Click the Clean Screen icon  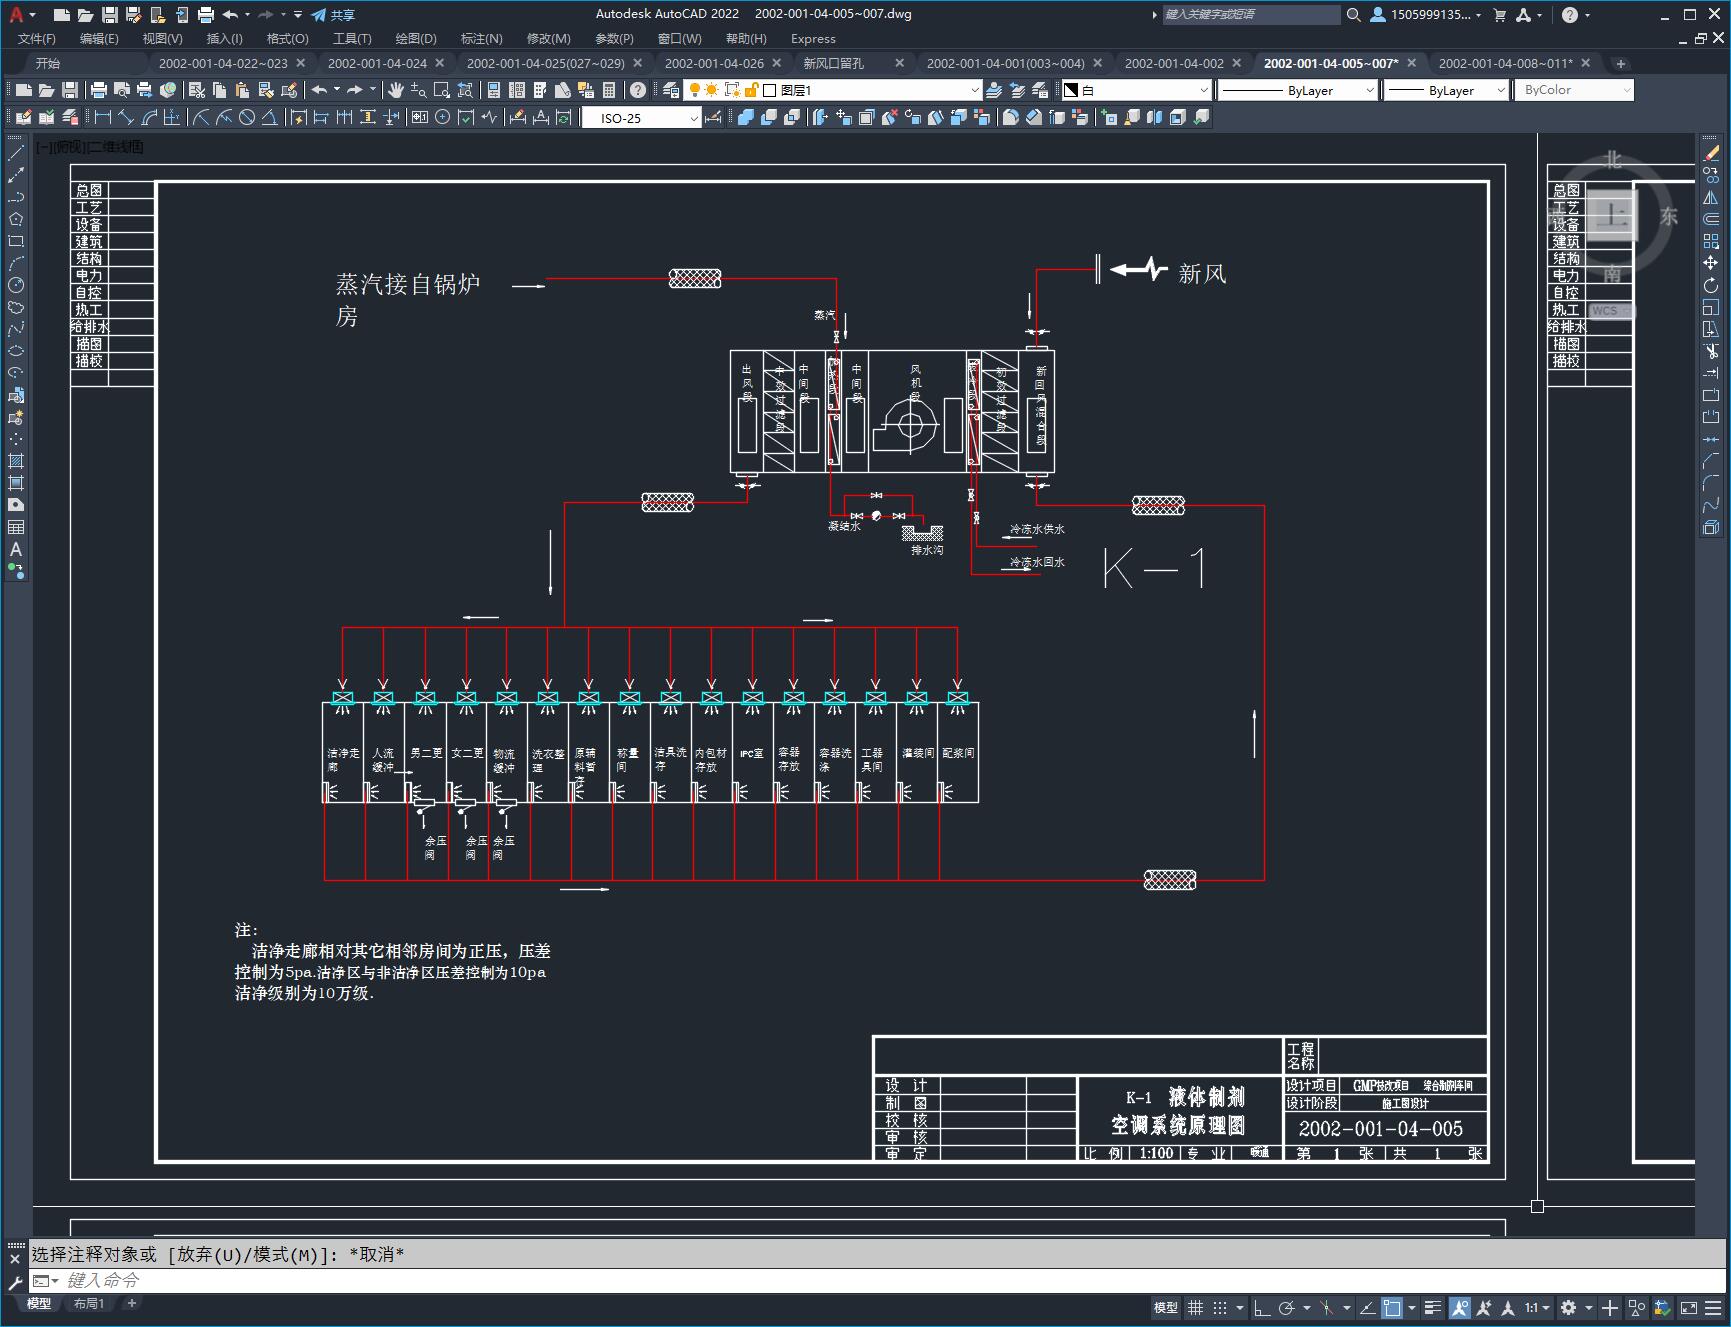tap(1688, 1307)
